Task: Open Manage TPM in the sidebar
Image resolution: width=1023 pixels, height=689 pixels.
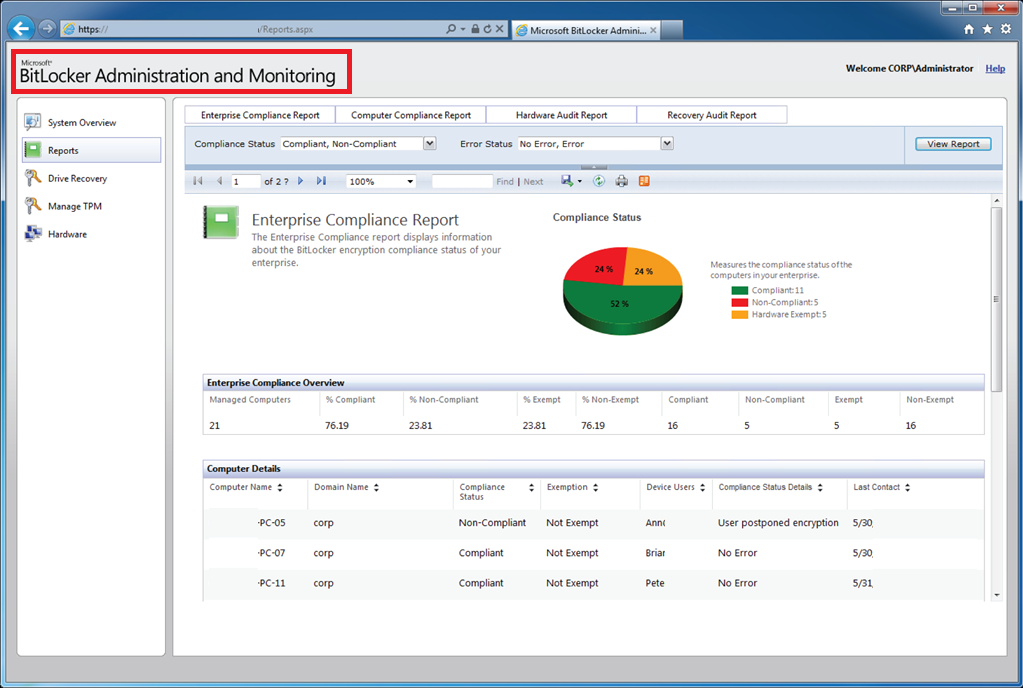Action: [x=74, y=206]
